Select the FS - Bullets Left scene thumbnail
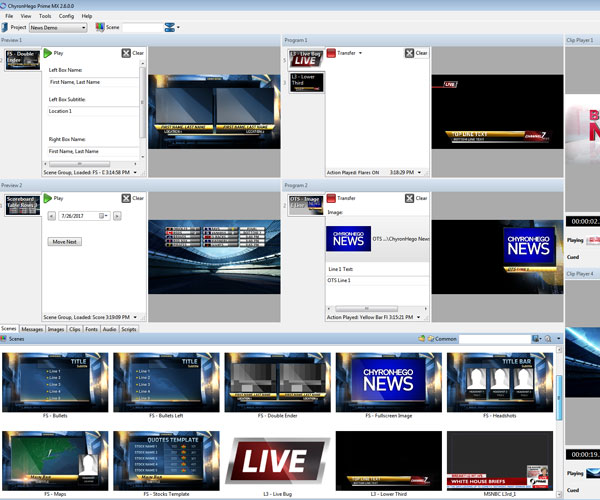 pyautogui.click(x=166, y=383)
